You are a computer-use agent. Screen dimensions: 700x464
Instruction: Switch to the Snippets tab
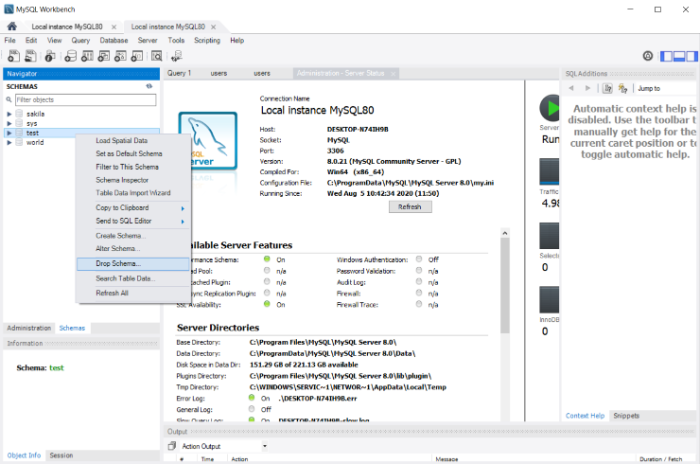point(626,415)
